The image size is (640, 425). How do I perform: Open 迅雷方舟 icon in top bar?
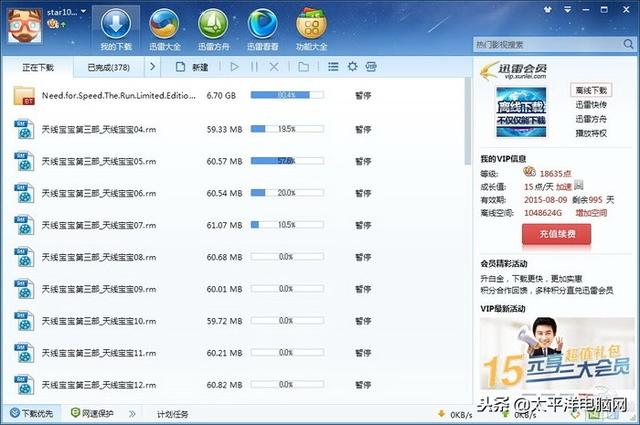point(213,28)
